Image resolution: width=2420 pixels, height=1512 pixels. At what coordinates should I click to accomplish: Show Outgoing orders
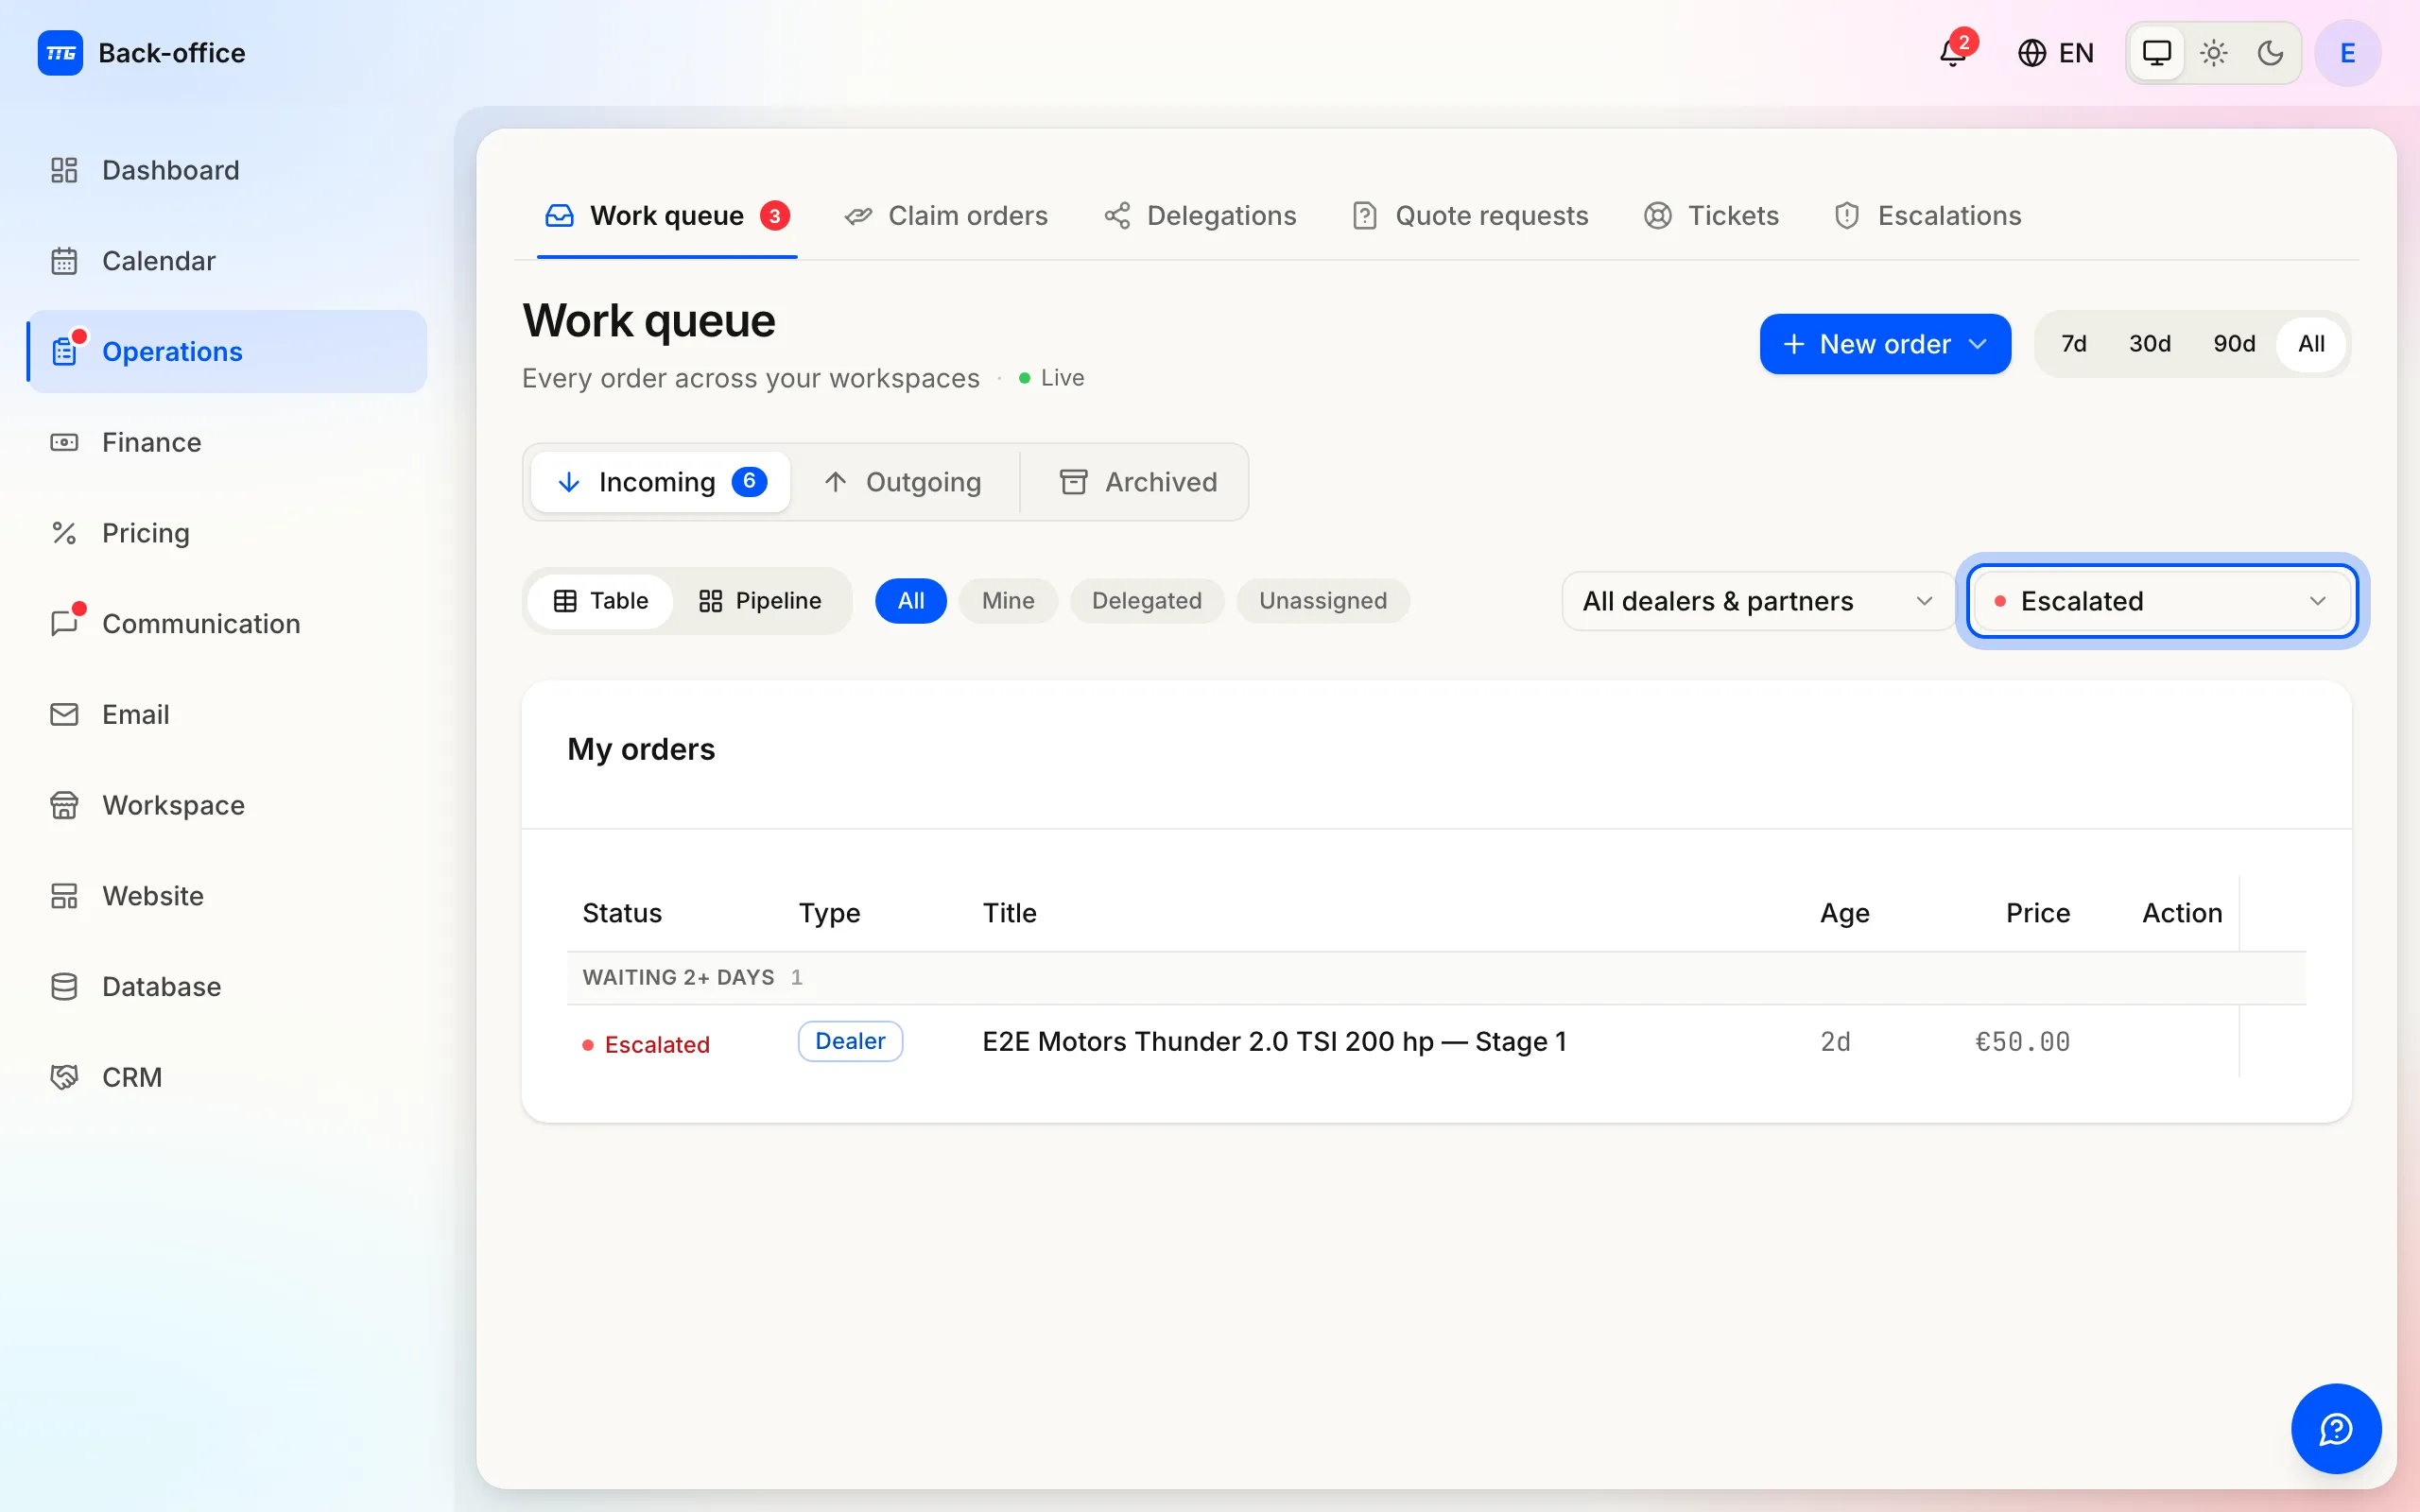903,482
